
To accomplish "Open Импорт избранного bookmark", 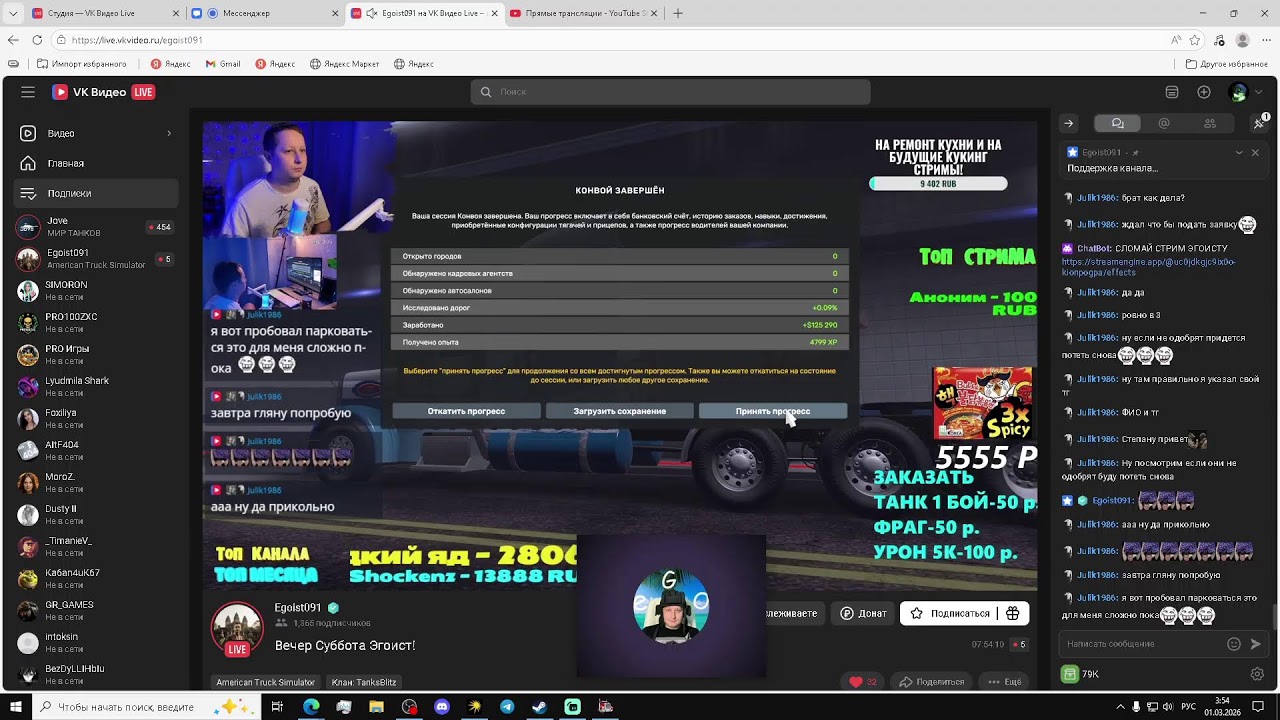I will point(82,64).
